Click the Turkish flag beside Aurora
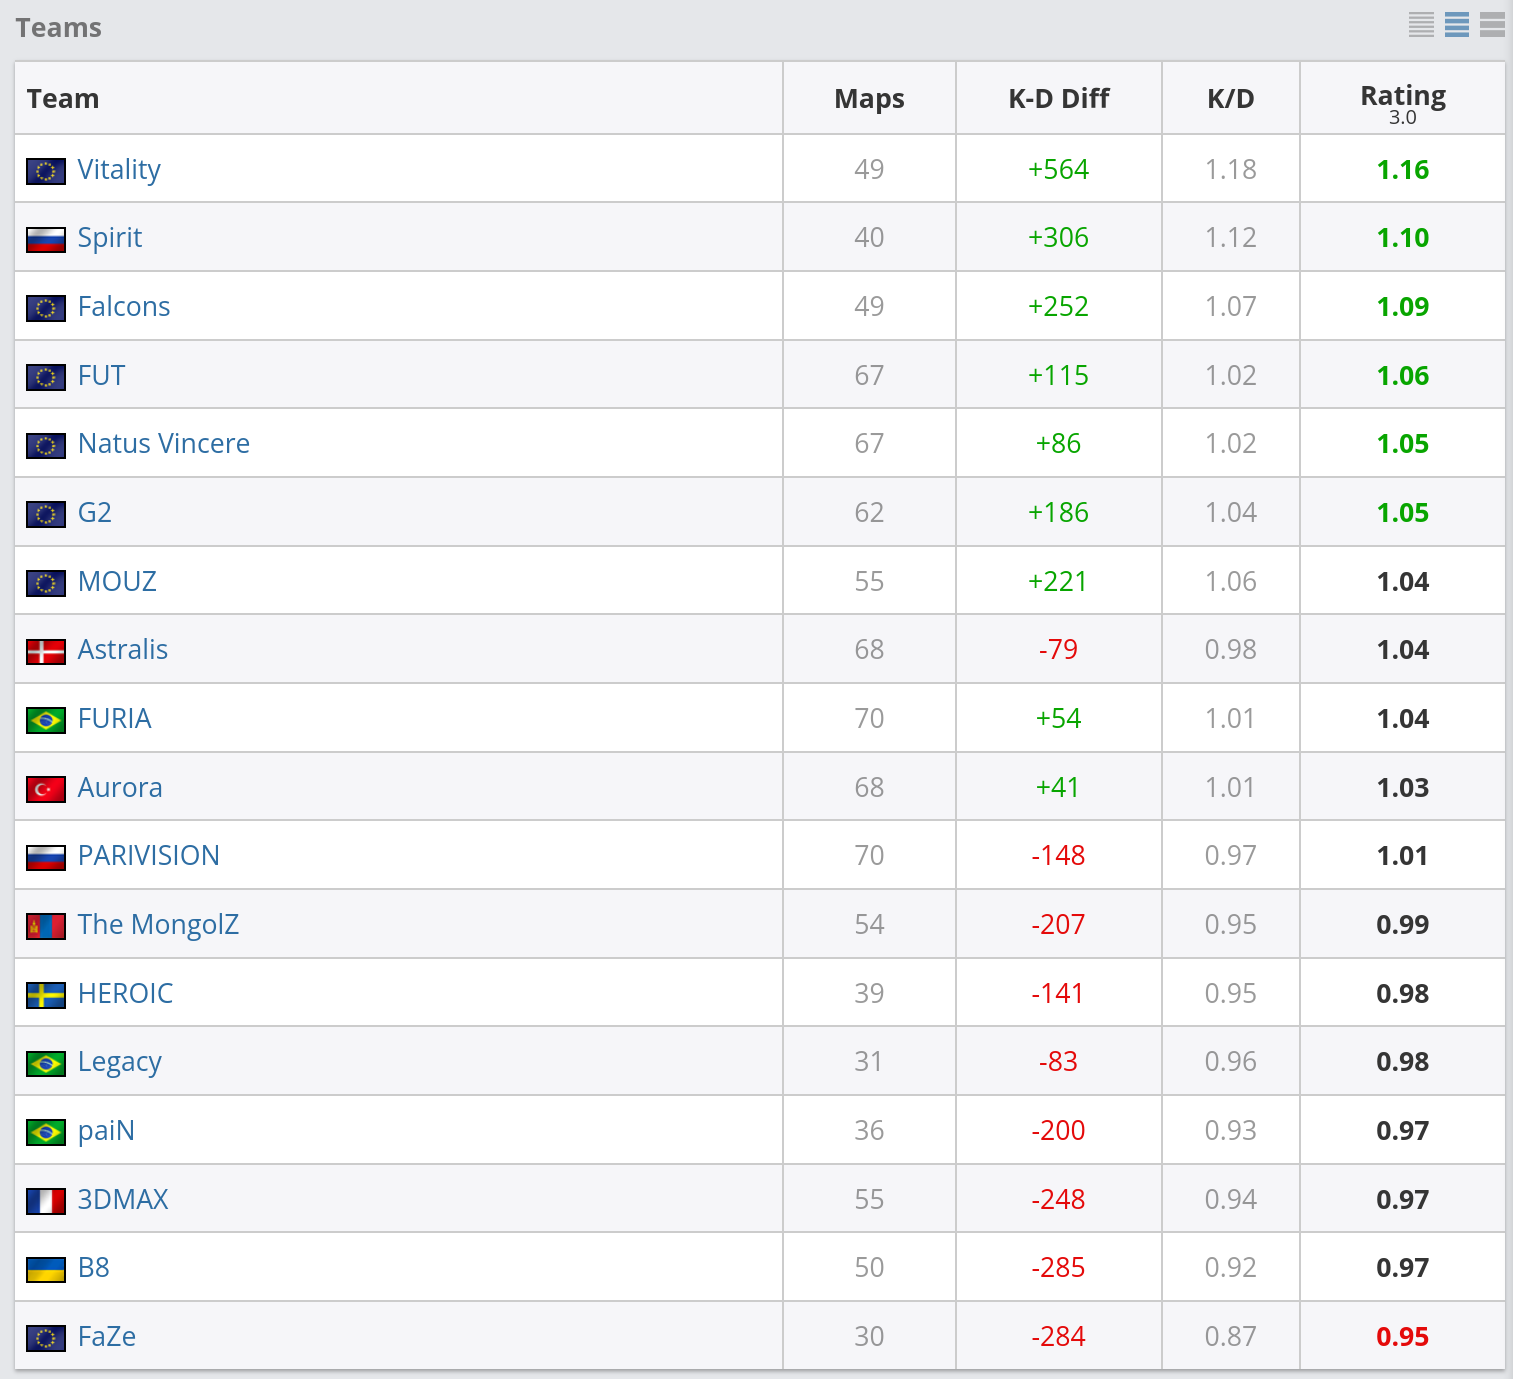The height and width of the screenshot is (1379, 1513). 46,789
